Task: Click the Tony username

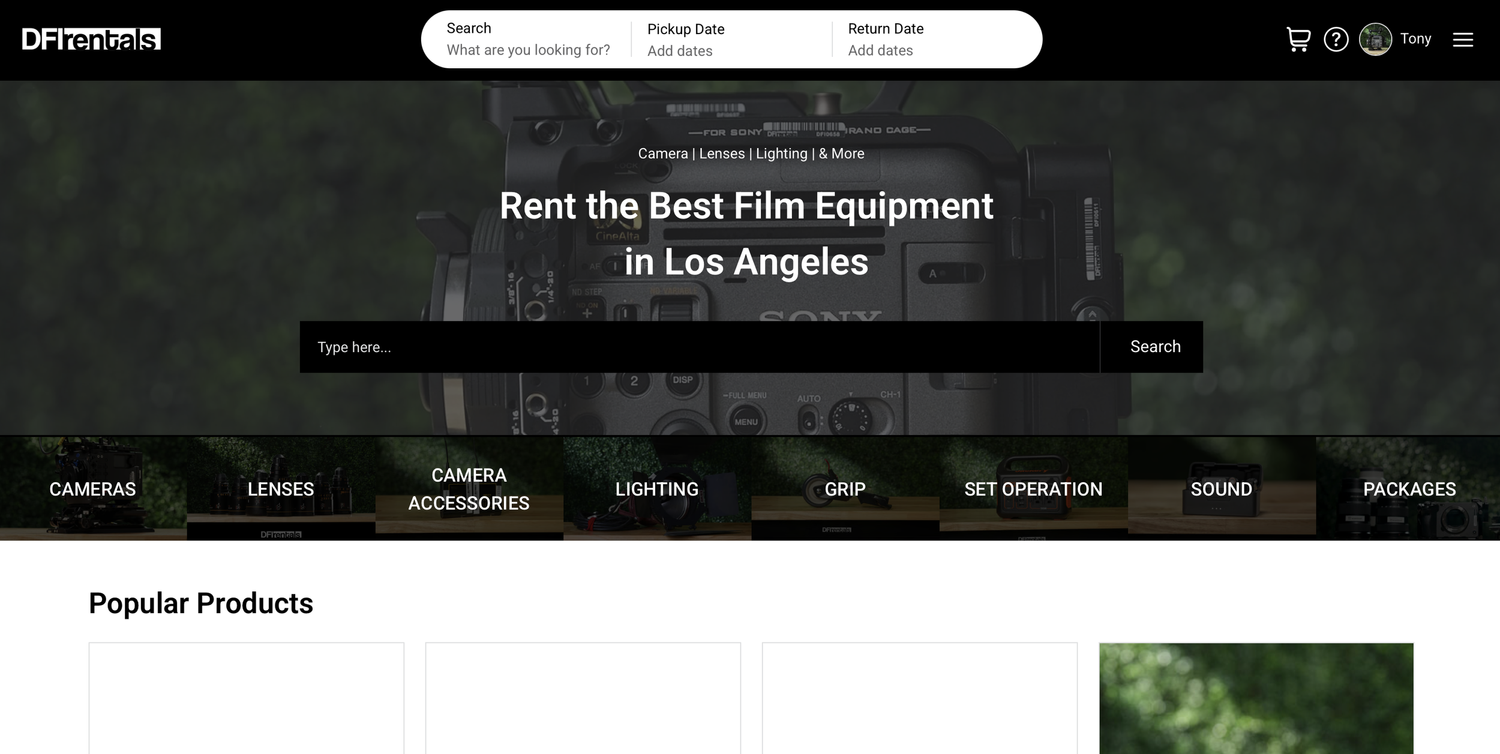Action: click(x=1415, y=39)
